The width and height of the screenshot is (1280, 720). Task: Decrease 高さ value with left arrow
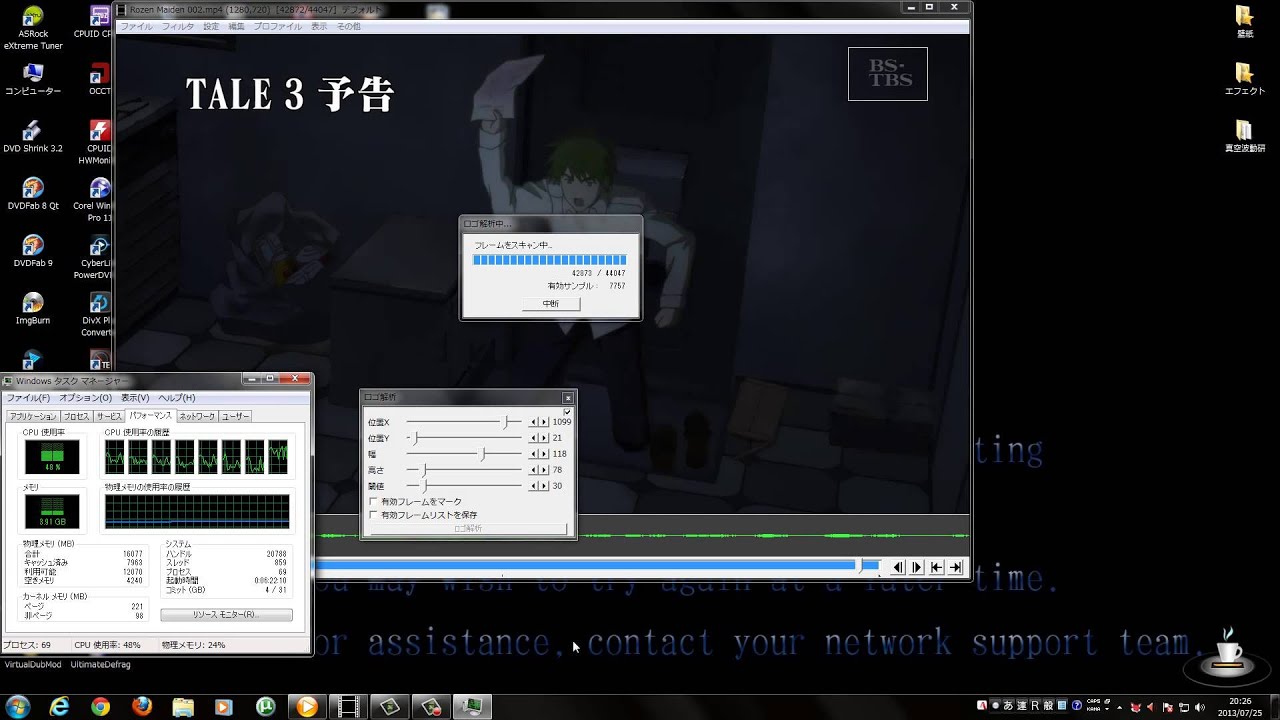533,470
